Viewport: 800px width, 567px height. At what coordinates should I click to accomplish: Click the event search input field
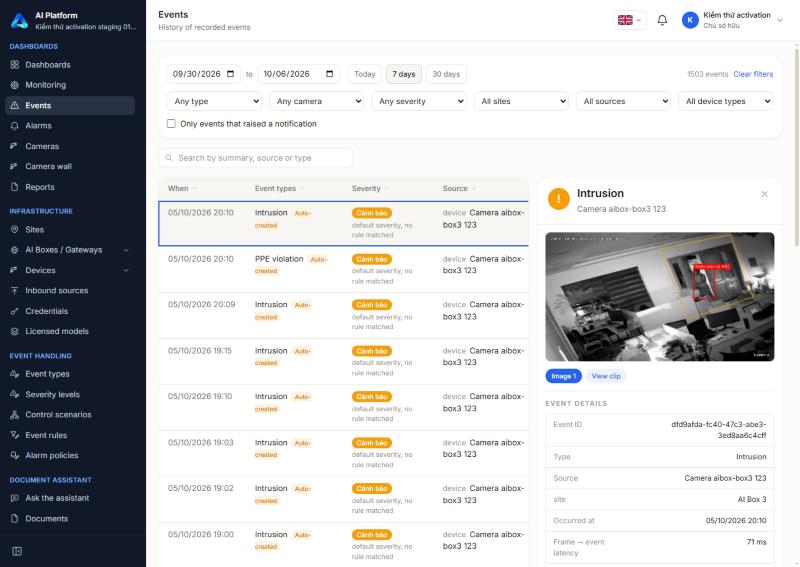tap(256, 158)
